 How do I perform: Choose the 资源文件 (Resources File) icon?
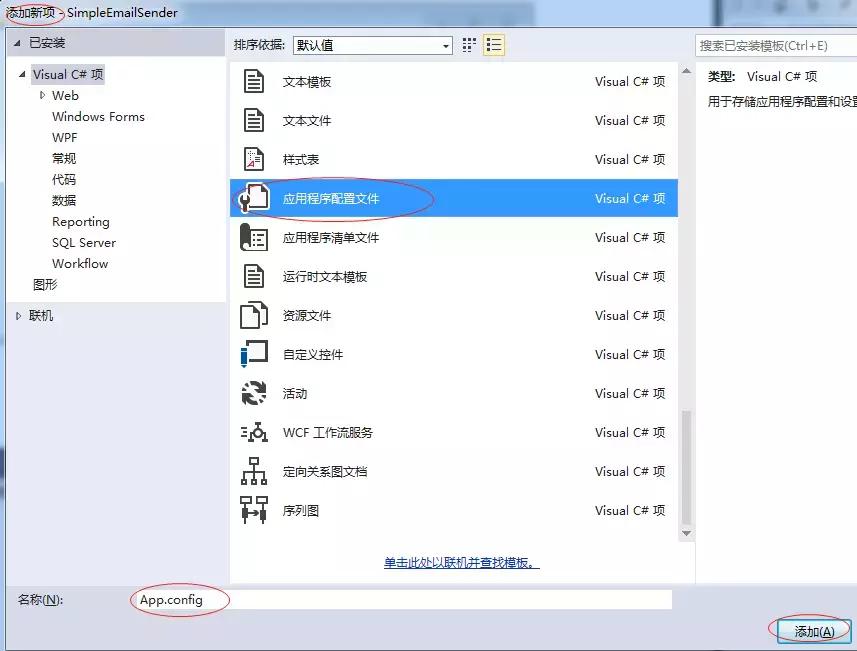(x=253, y=315)
